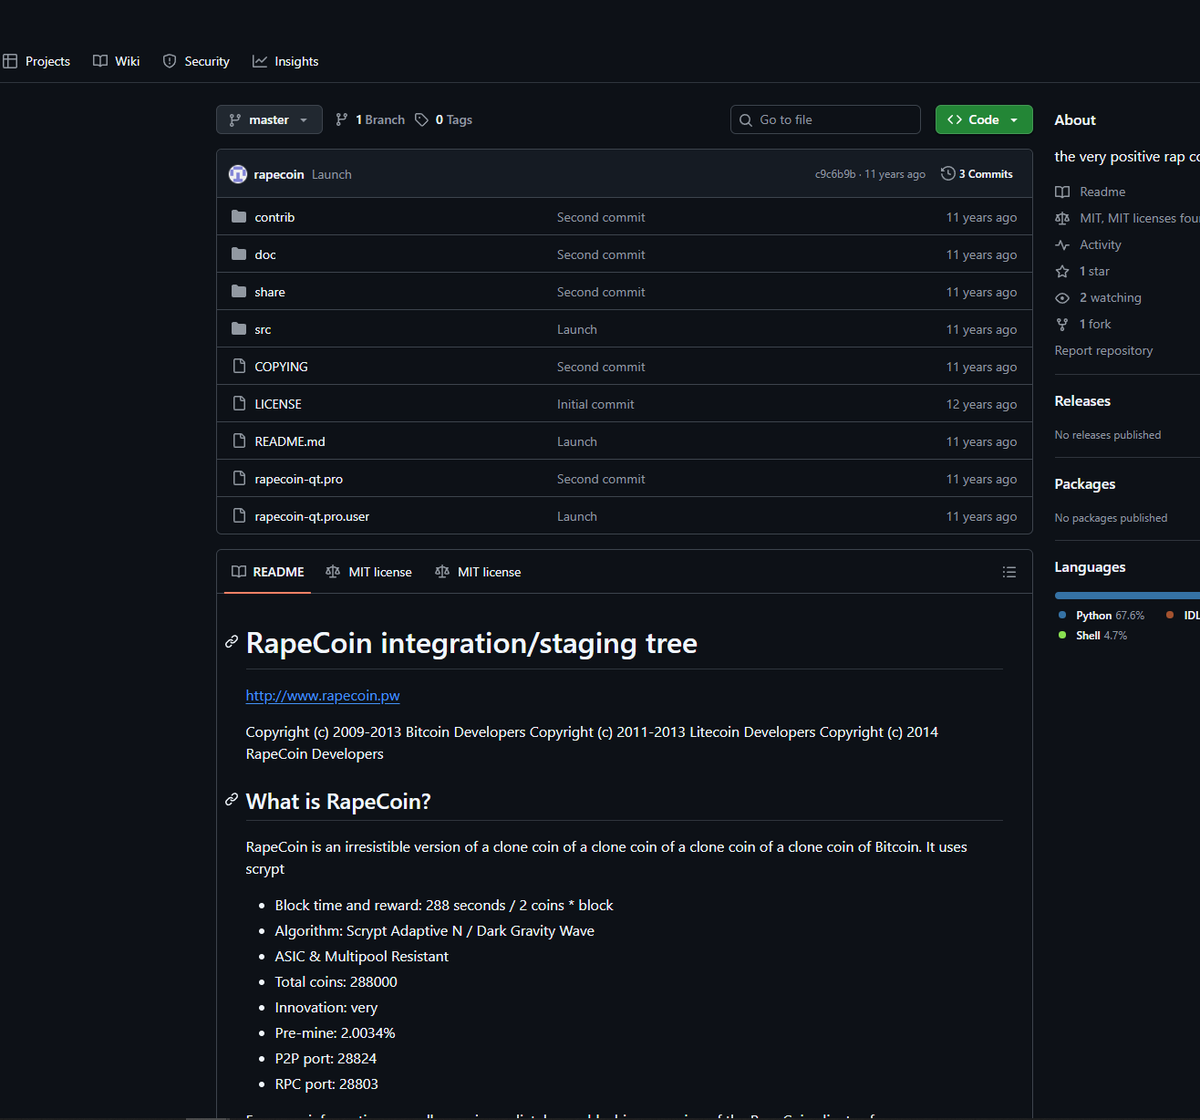Click the anchor icon beside What is RapeCoin?
Screen dimensions: 1200x1120
(232, 800)
